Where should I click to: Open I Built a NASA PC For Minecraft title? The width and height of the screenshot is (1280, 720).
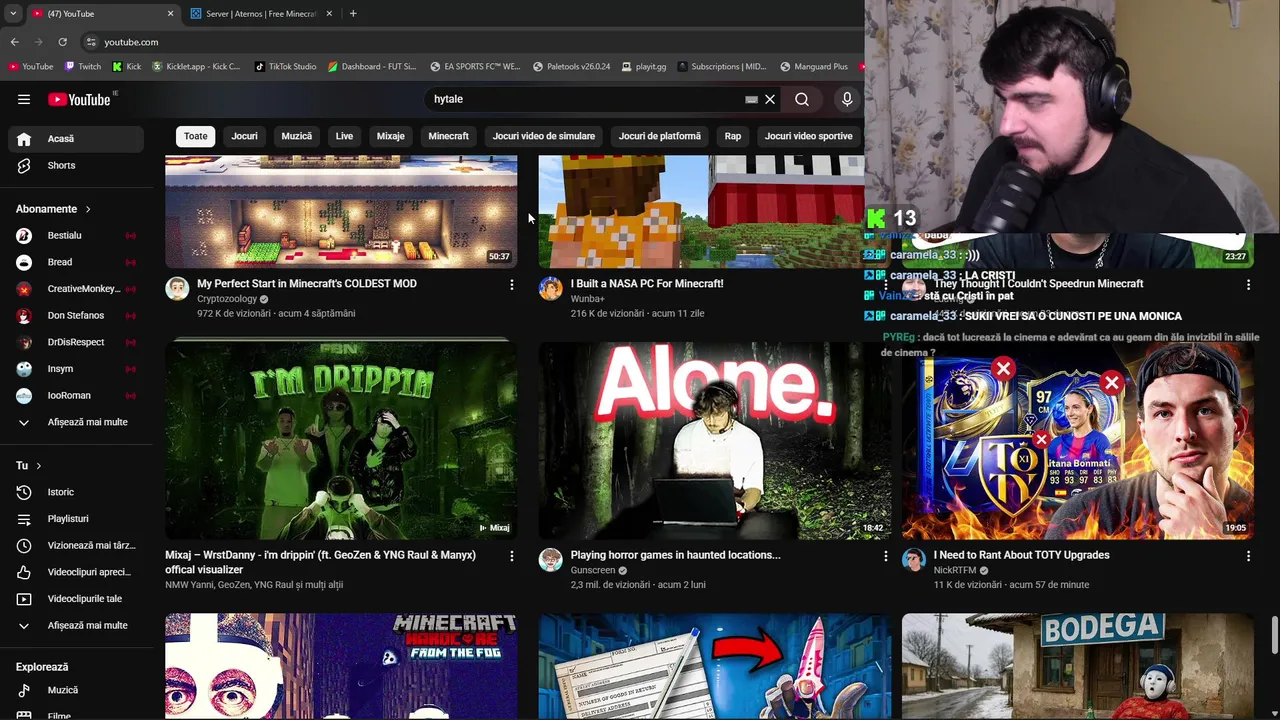click(647, 284)
